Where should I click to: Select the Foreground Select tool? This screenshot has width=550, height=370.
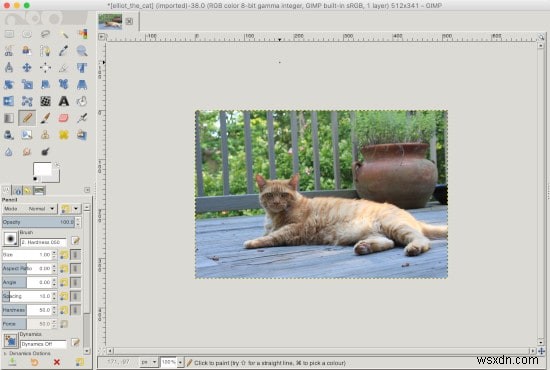coord(27,51)
